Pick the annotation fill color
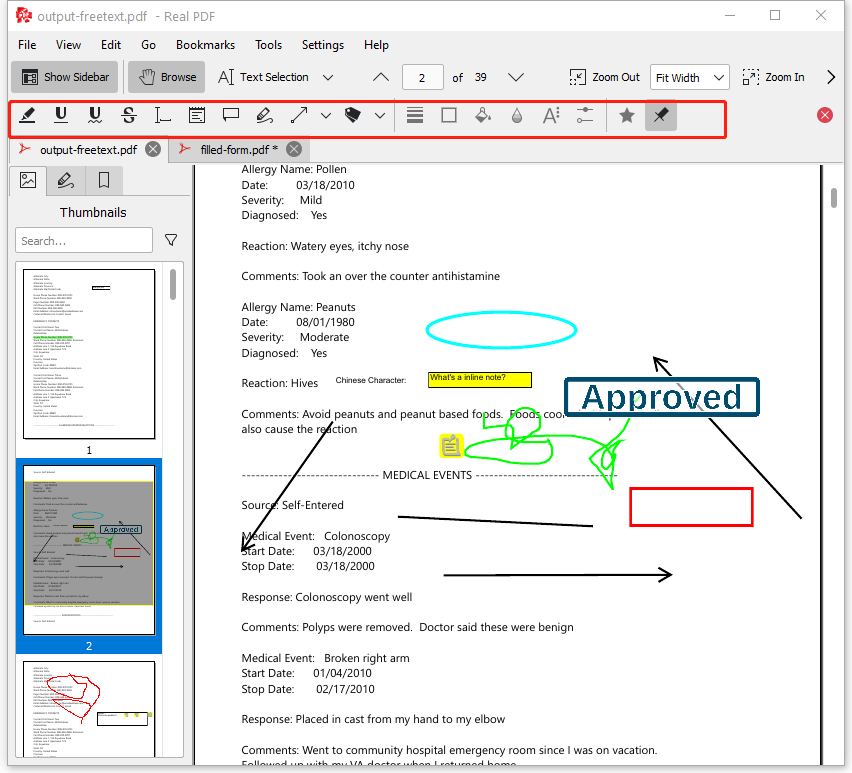852x773 pixels. coord(482,116)
